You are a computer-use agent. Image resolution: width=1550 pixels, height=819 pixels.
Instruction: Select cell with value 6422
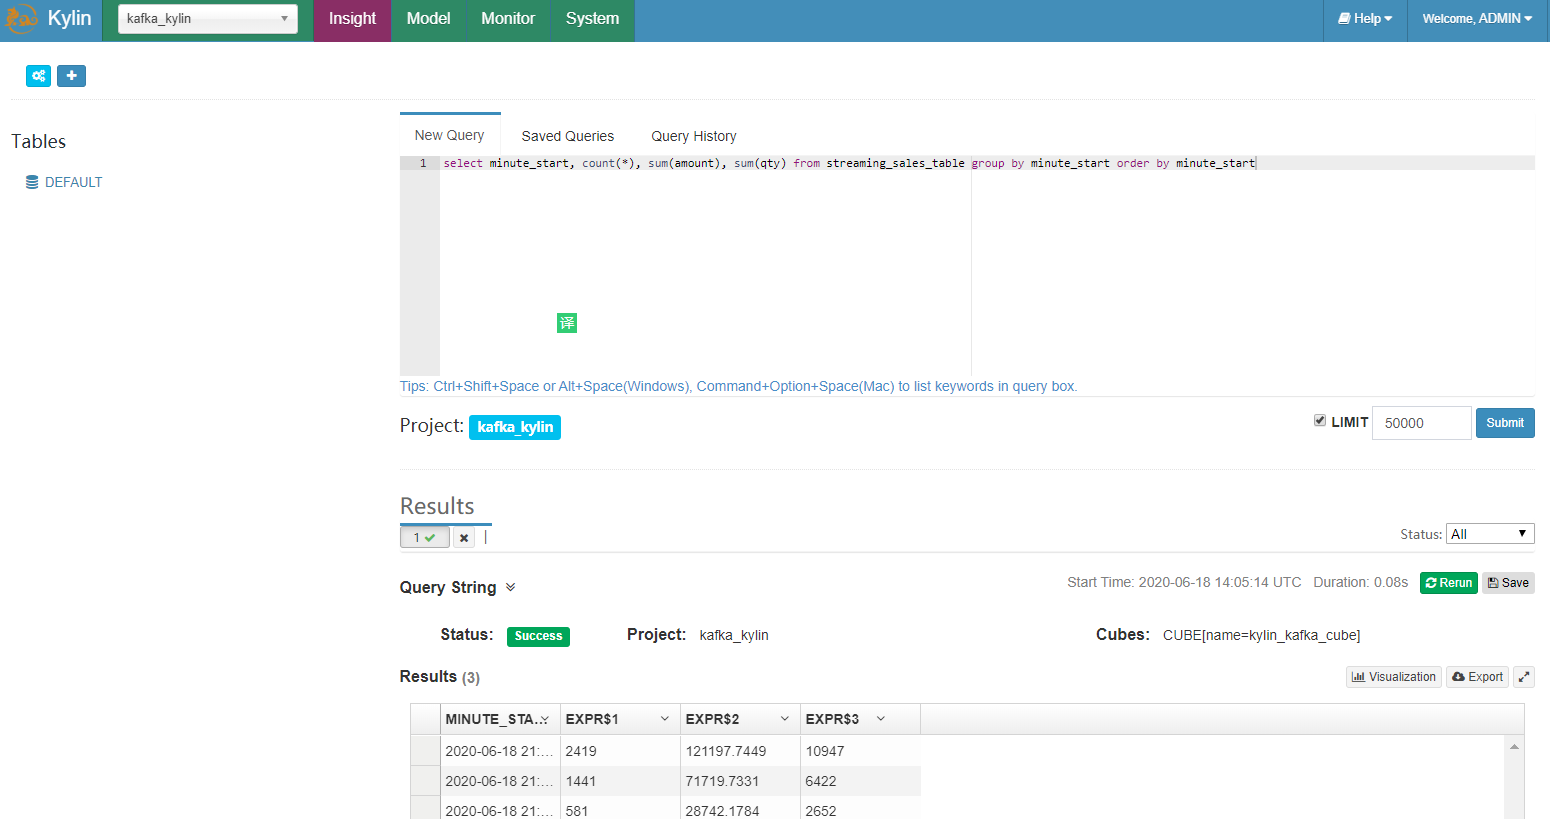(860, 781)
